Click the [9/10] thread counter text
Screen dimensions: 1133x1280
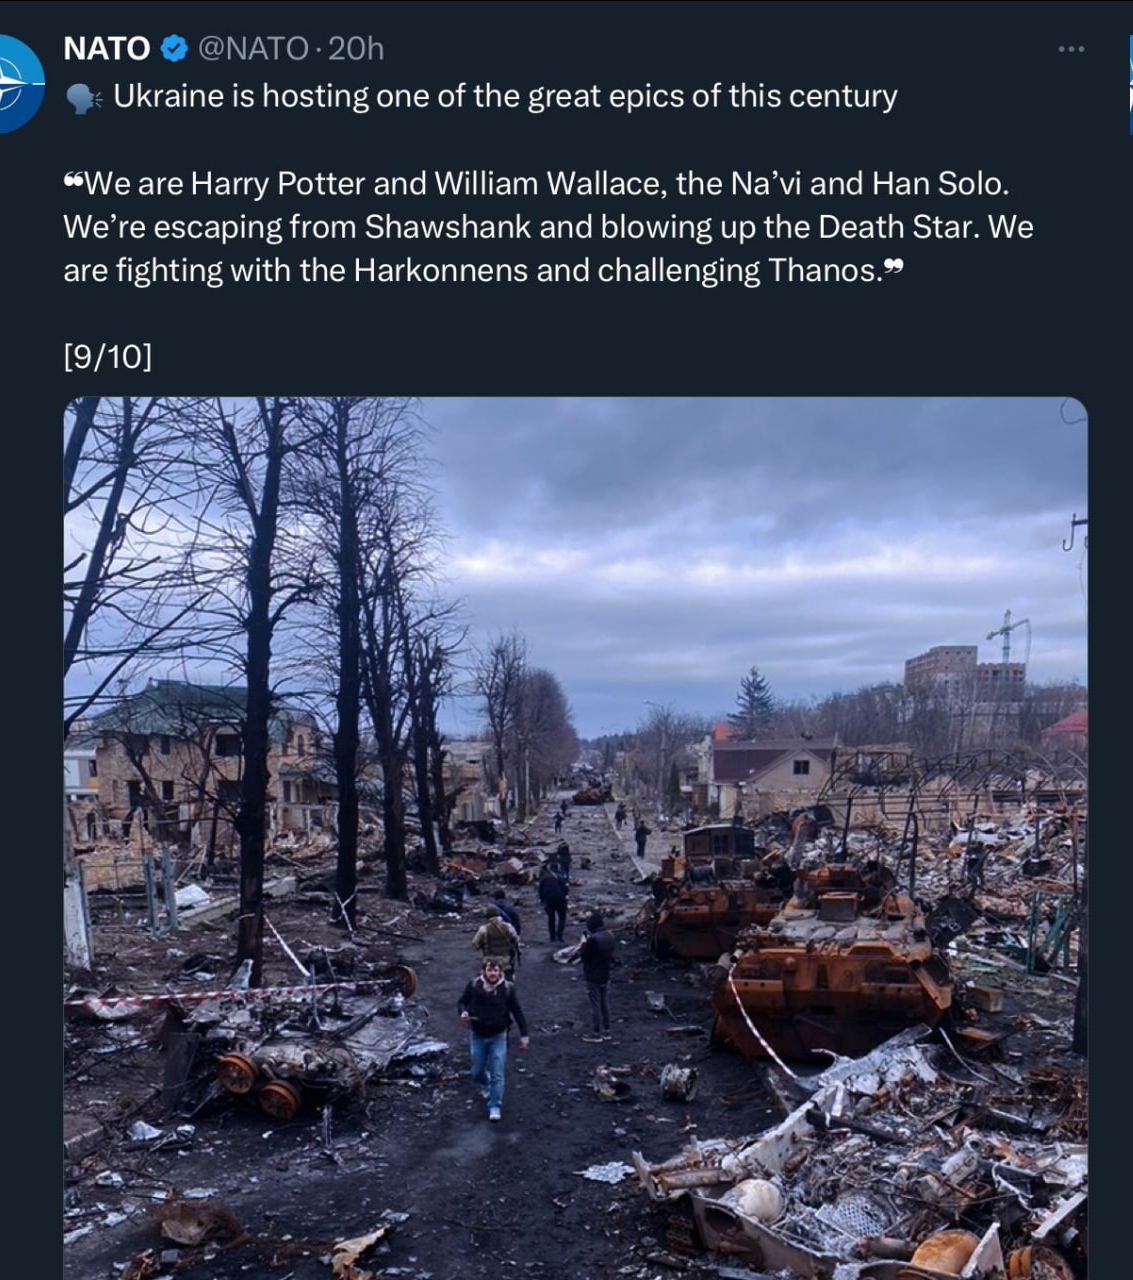pos(108,357)
